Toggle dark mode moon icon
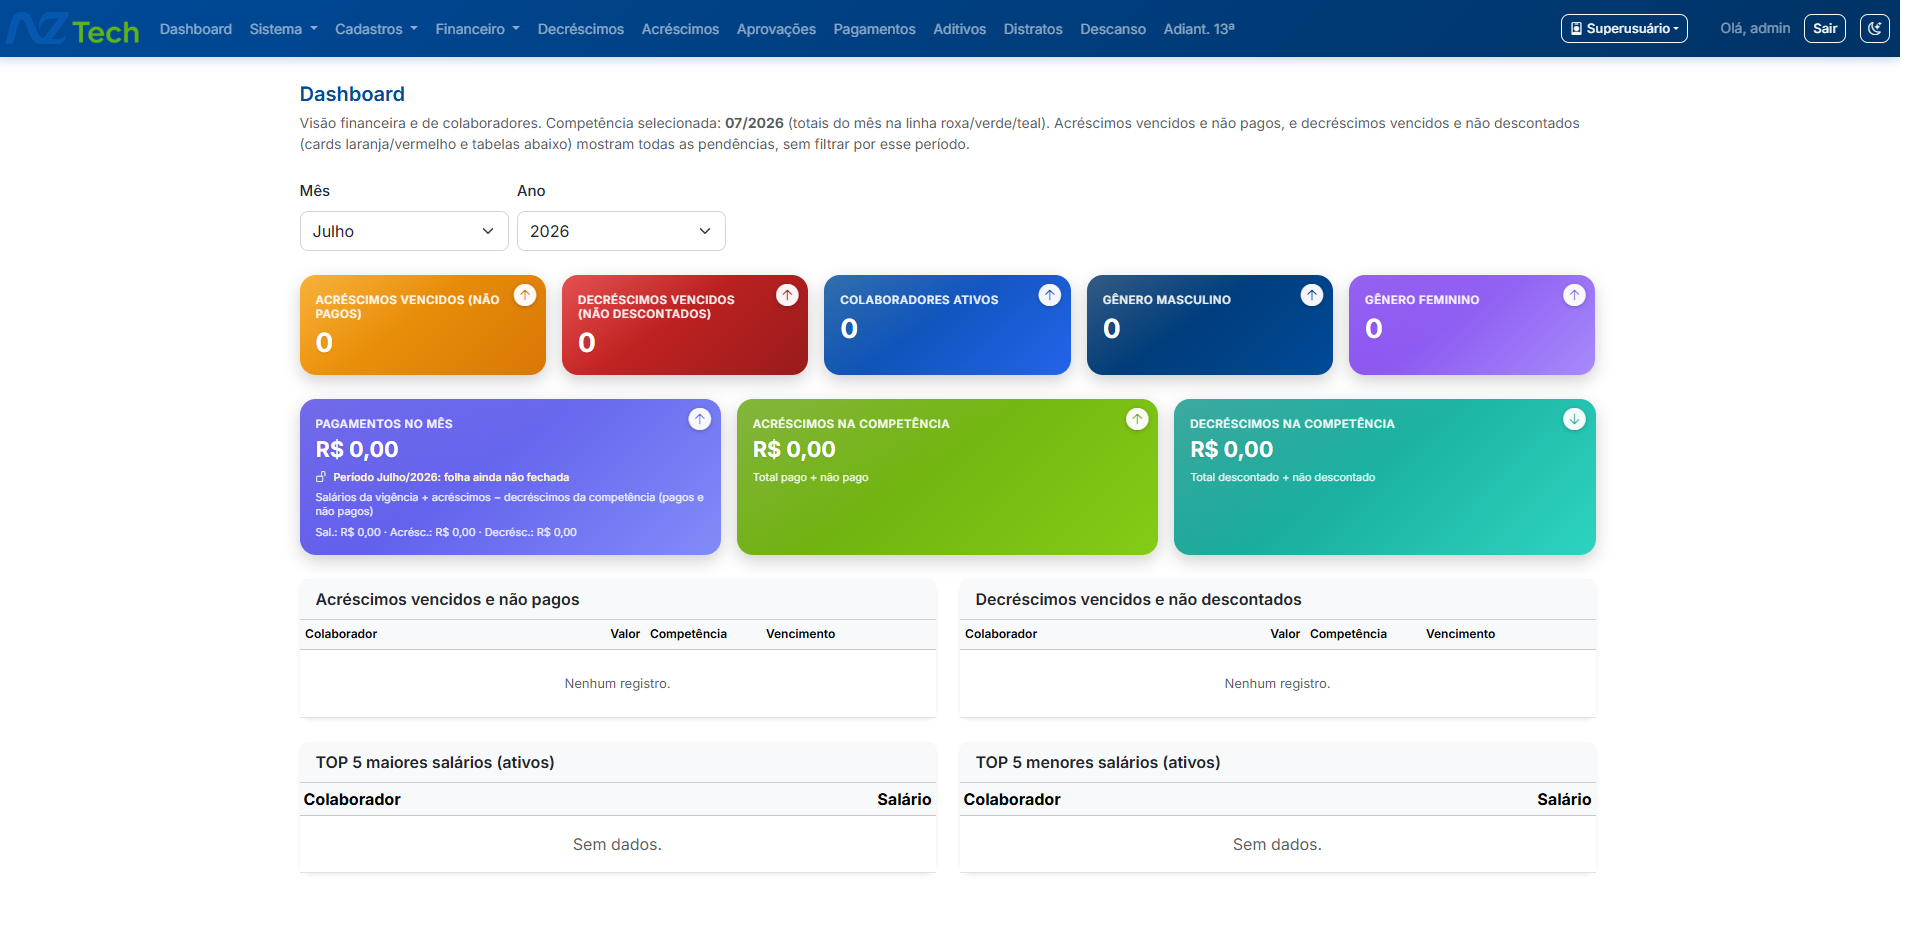The width and height of the screenshot is (1907, 939). tap(1874, 28)
